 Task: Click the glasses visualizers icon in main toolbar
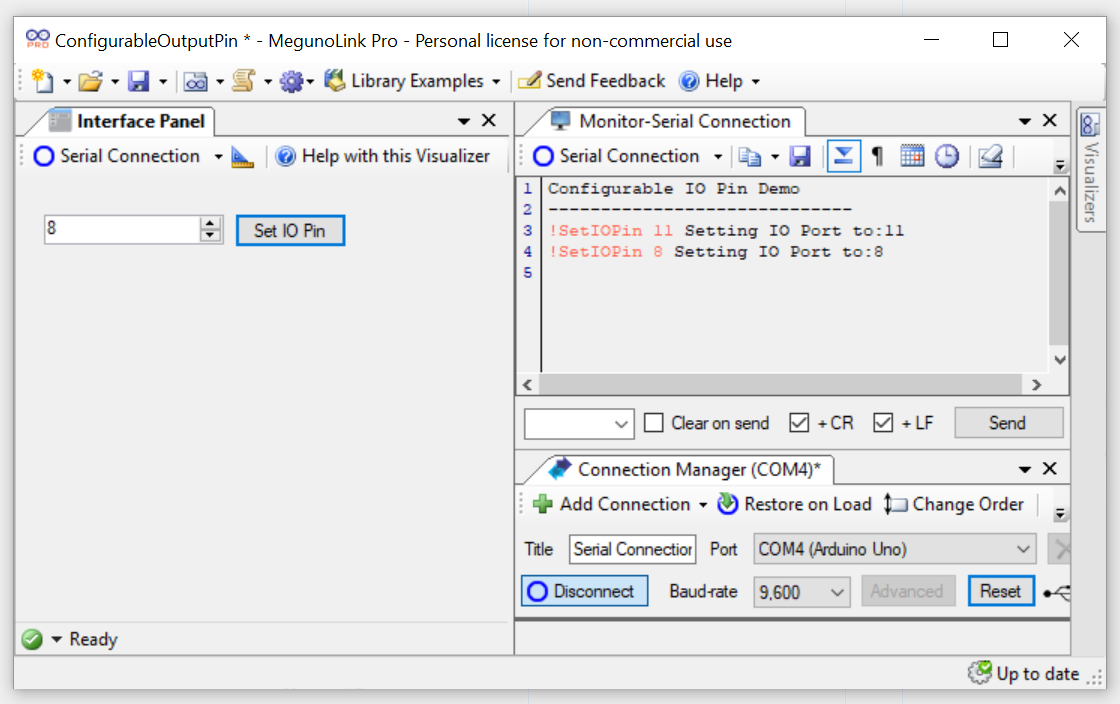pos(195,81)
